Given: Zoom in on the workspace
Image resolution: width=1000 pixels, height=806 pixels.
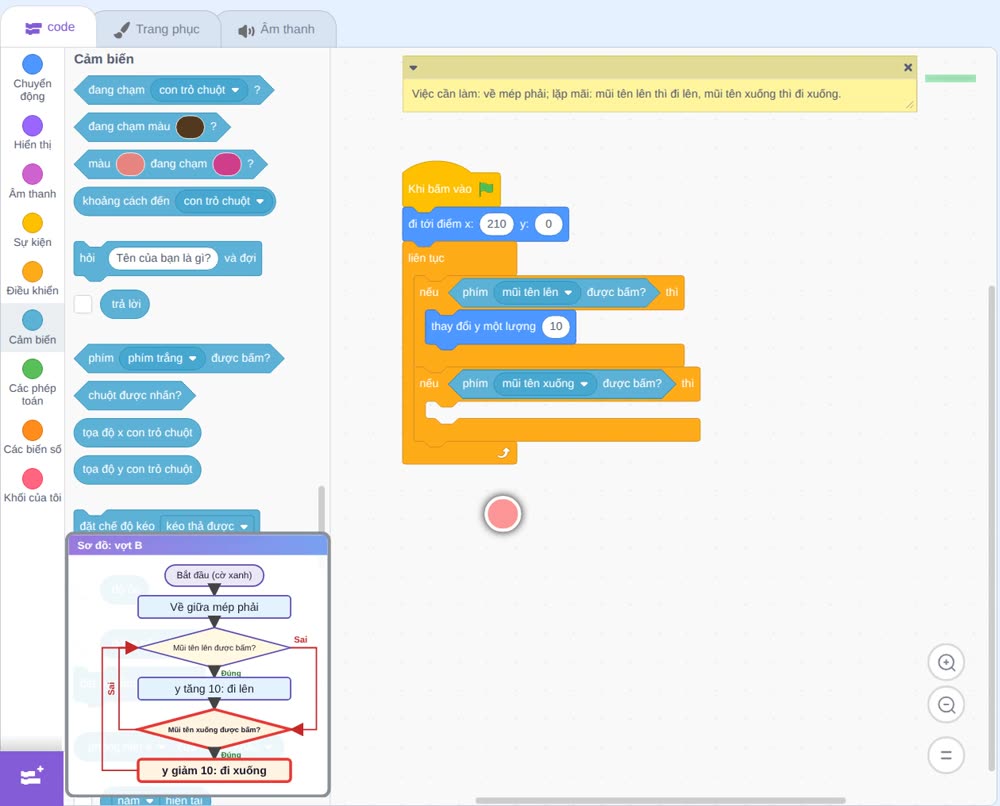Looking at the screenshot, I should (x=946, y=663).
